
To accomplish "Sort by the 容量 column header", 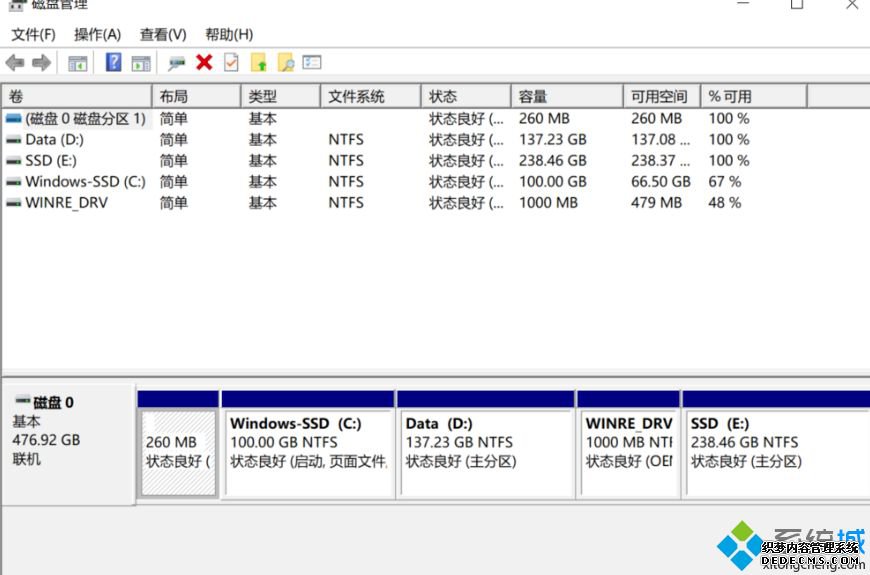I will 567,97.
